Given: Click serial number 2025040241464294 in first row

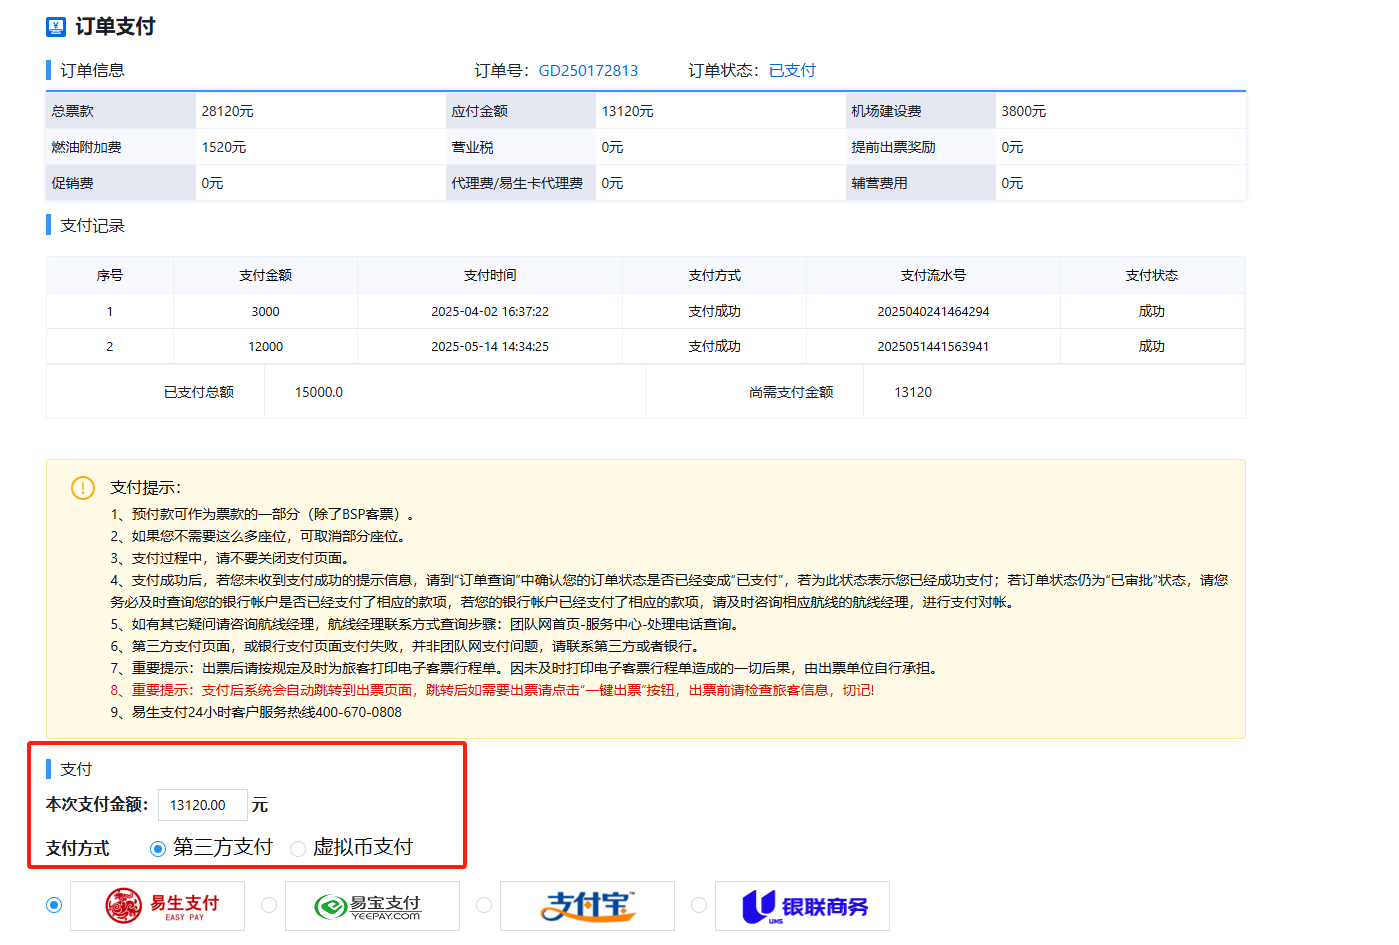Looking at the screenshot, I should [933, 312].
